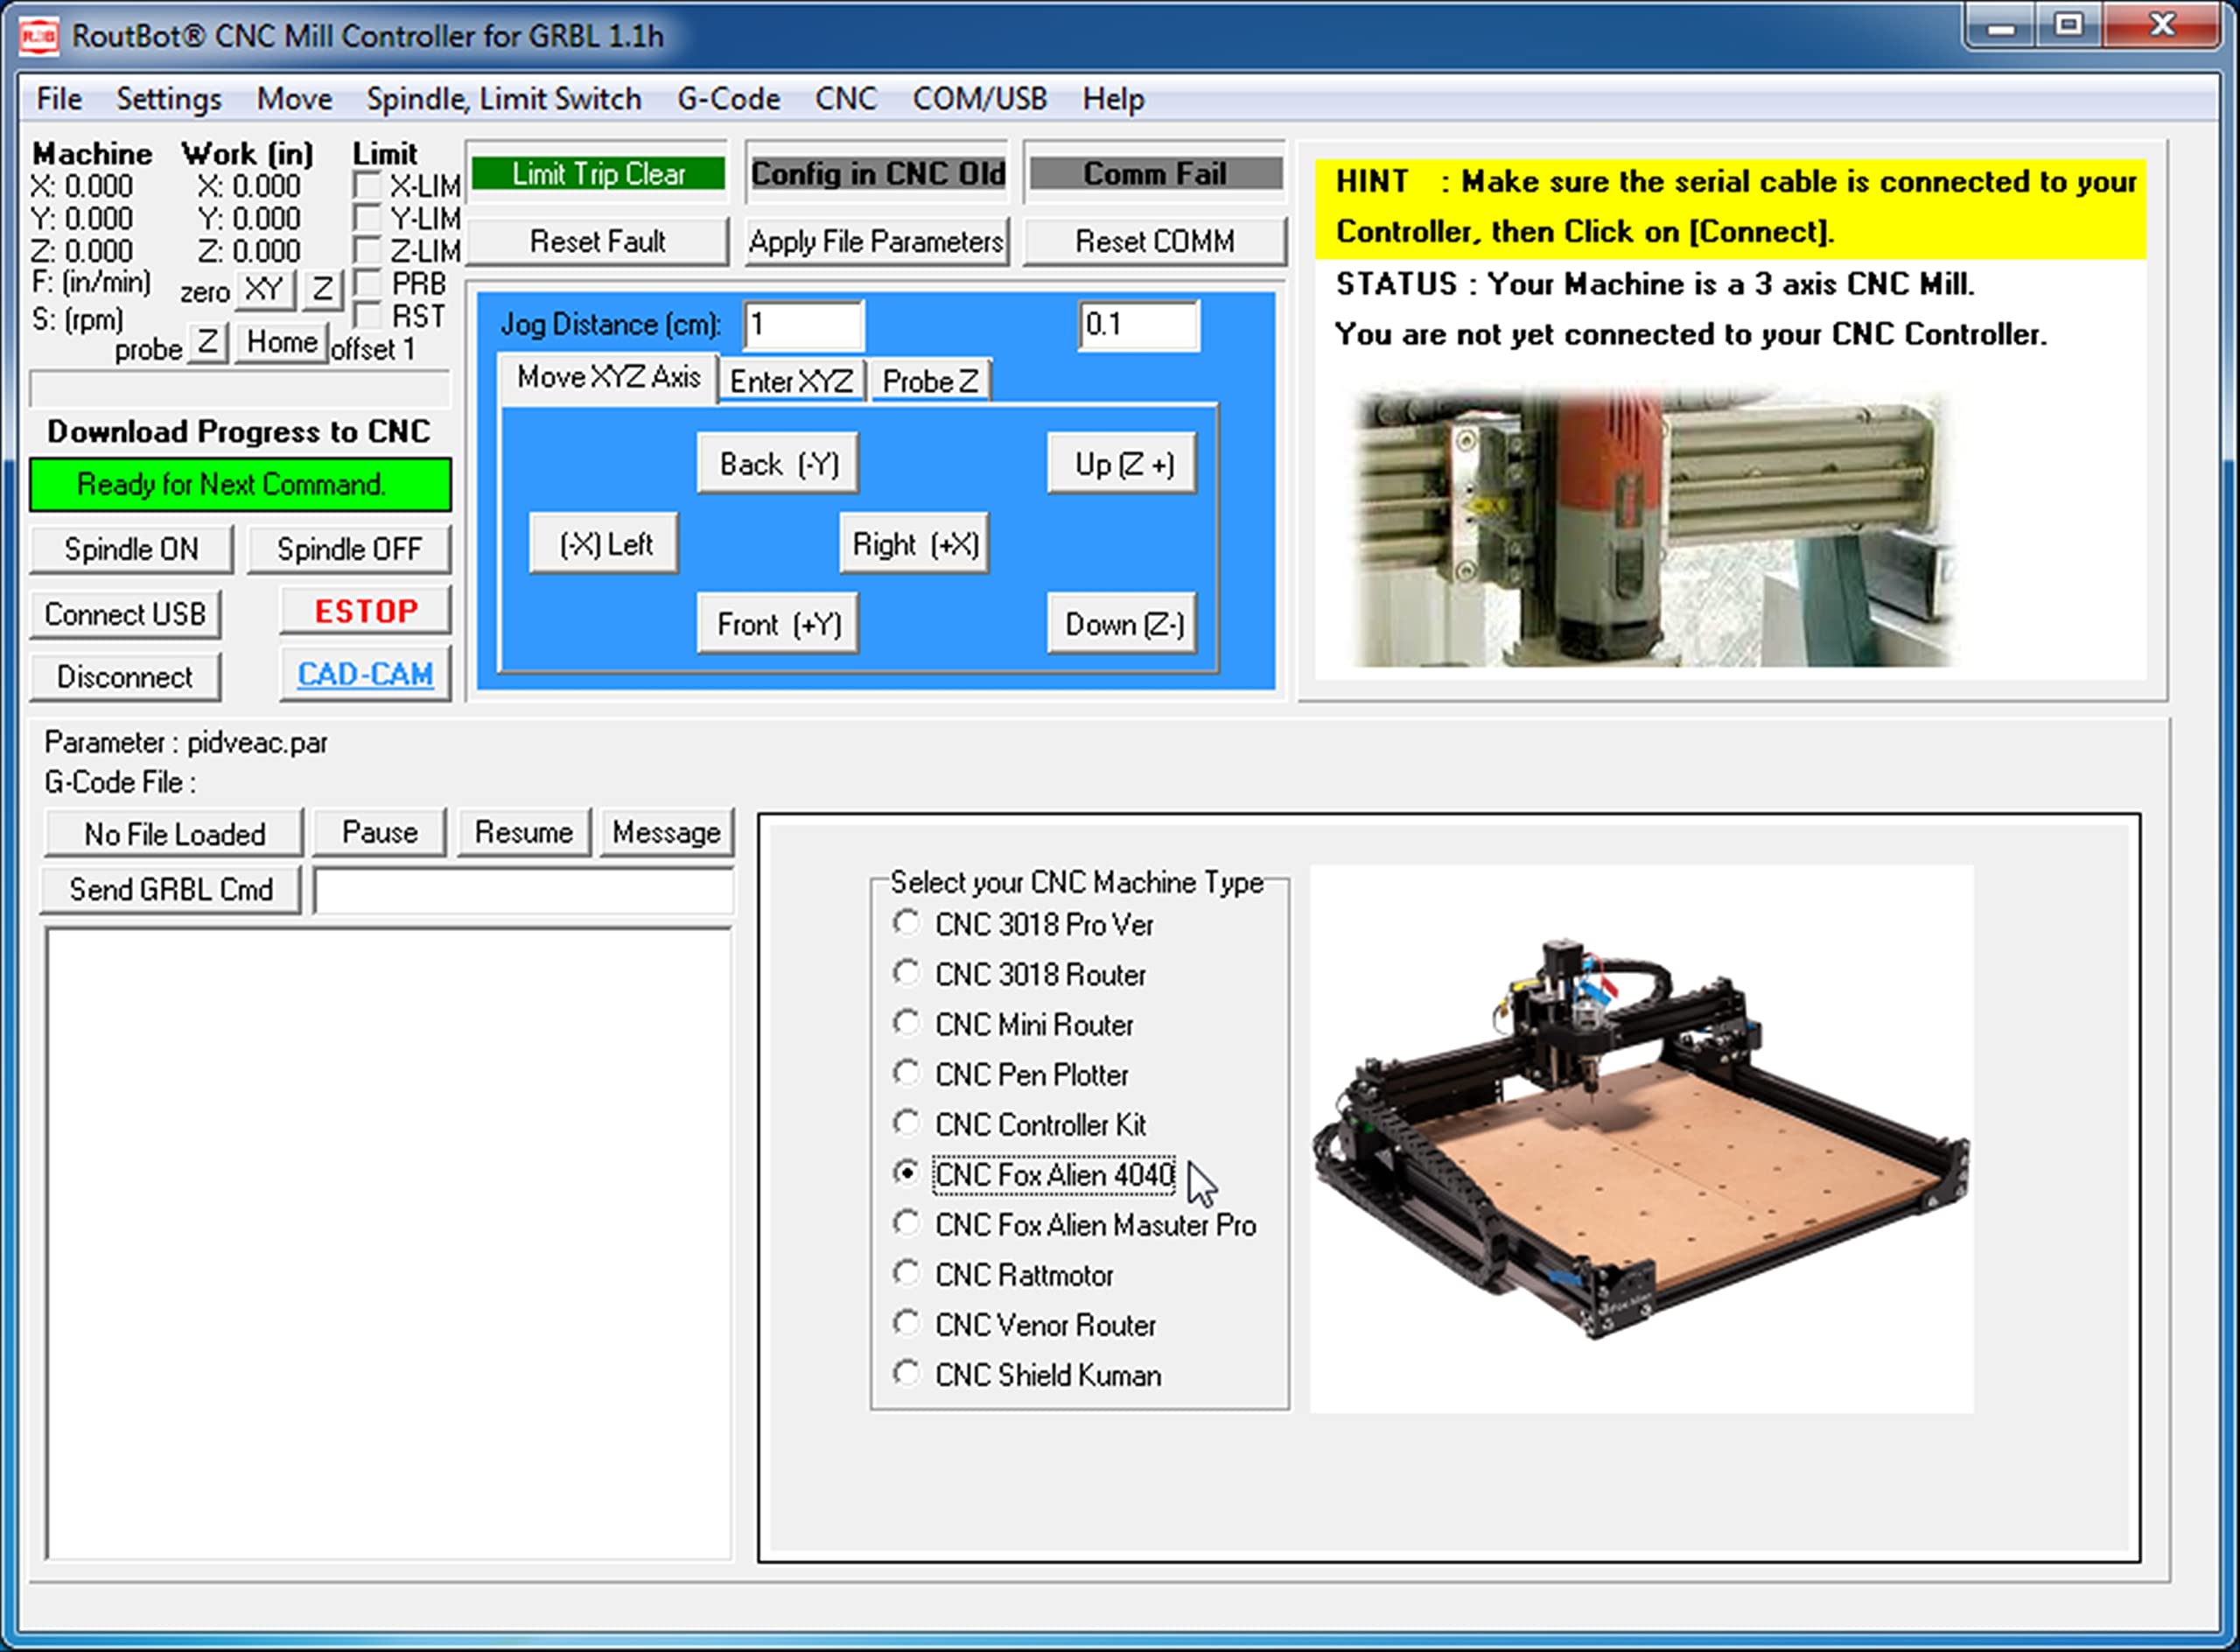
Task: Click the Send GRBL Cmd button
Action: tap(171, 889)
